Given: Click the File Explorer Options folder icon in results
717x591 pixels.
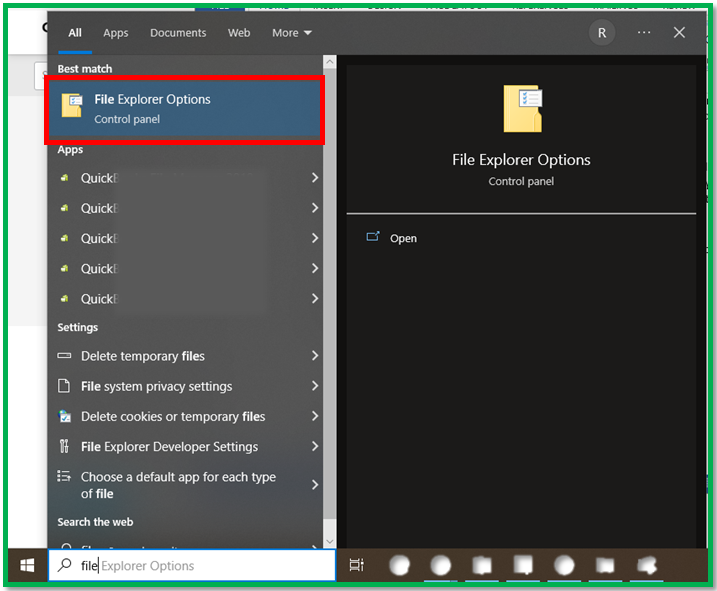Looking at the screenshot, I should (x=72, y=105).
